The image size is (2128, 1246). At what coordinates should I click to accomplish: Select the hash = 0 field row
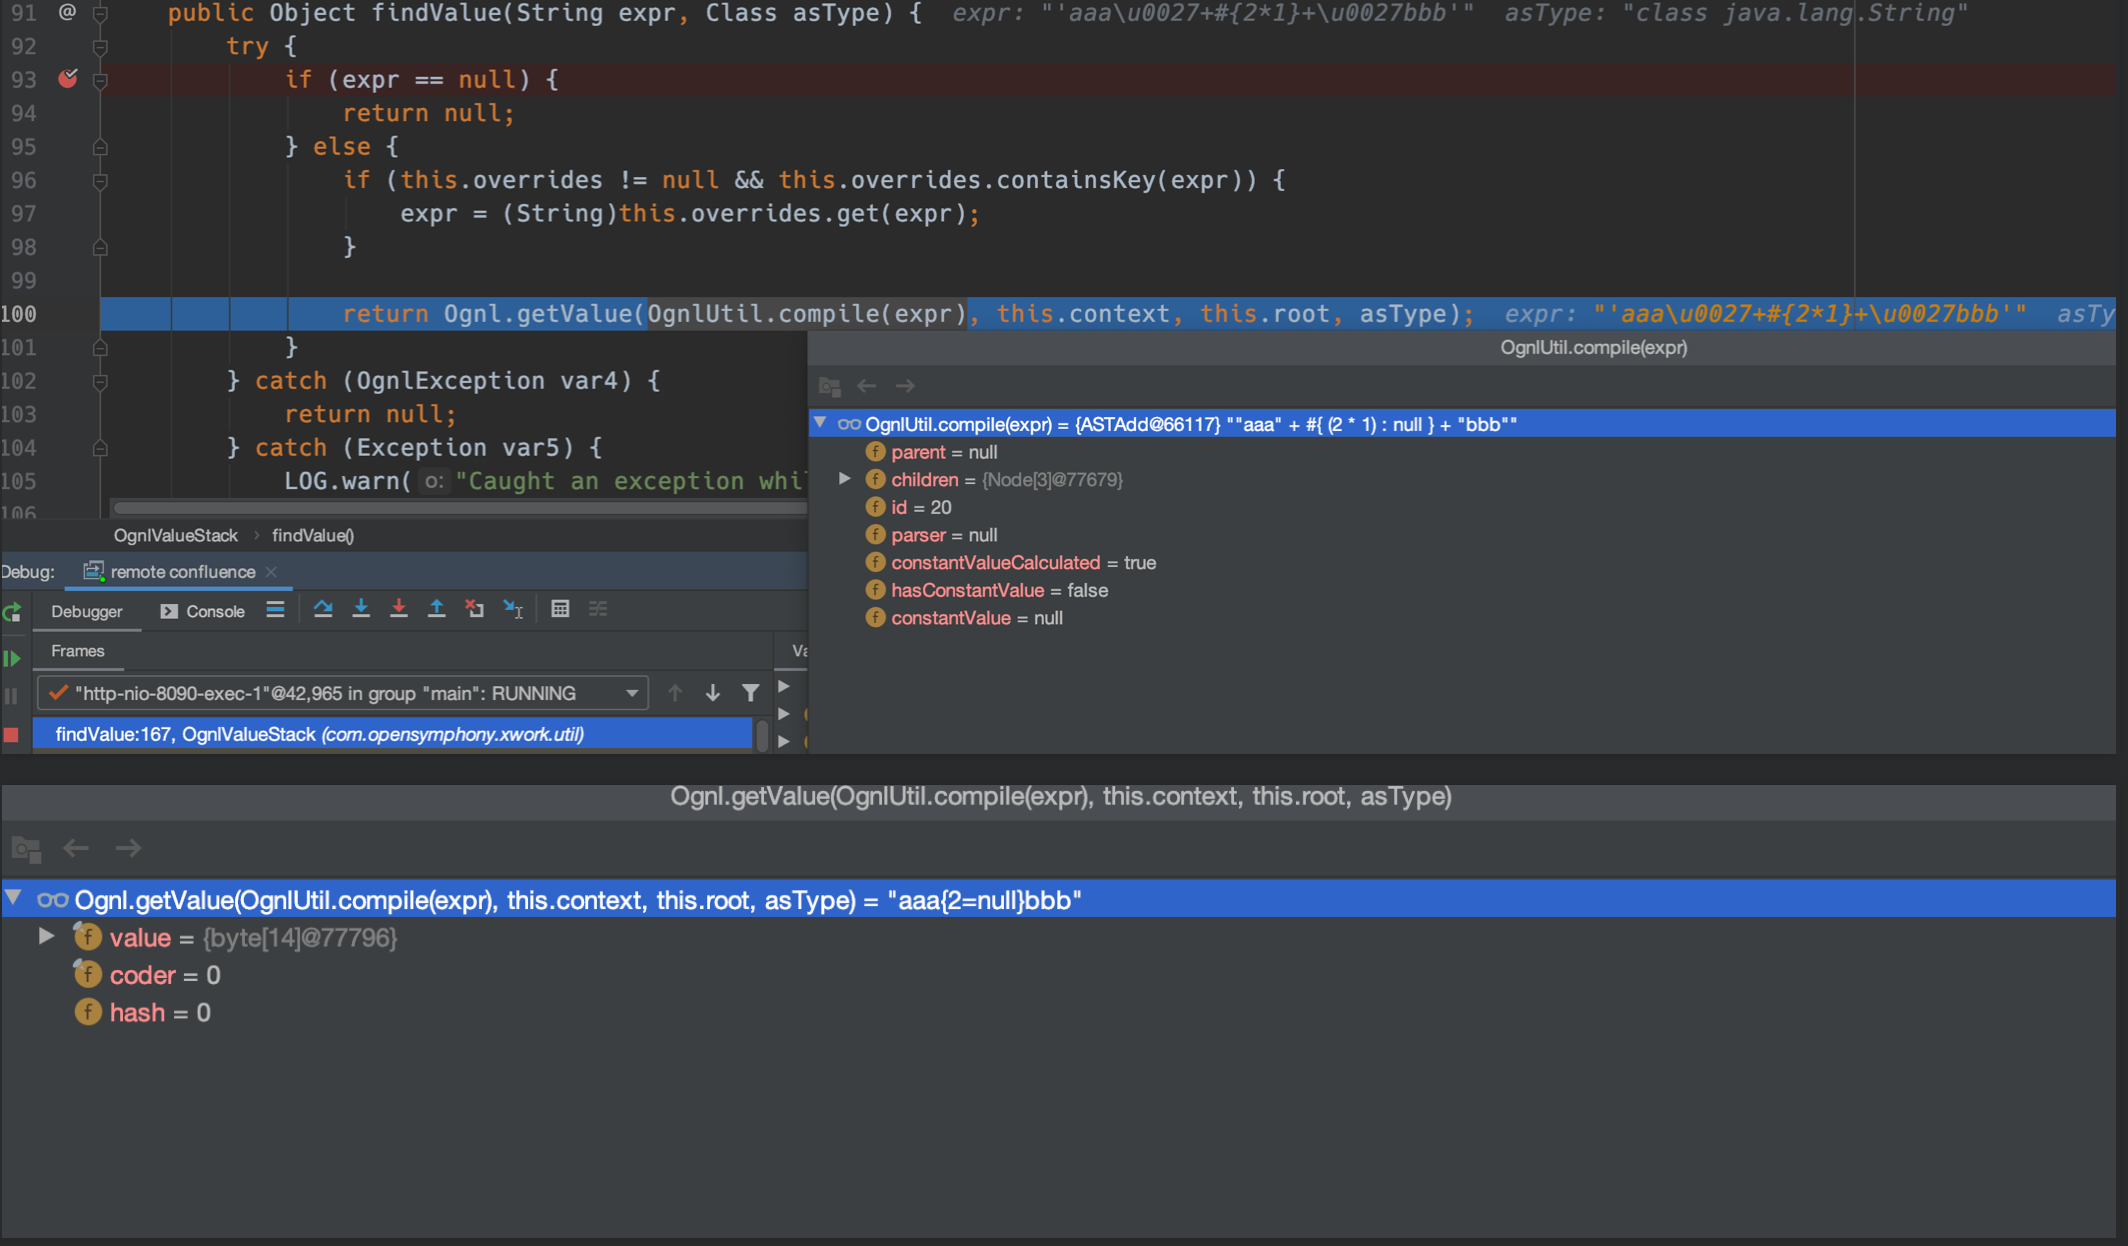(x=1058, y=1013)
